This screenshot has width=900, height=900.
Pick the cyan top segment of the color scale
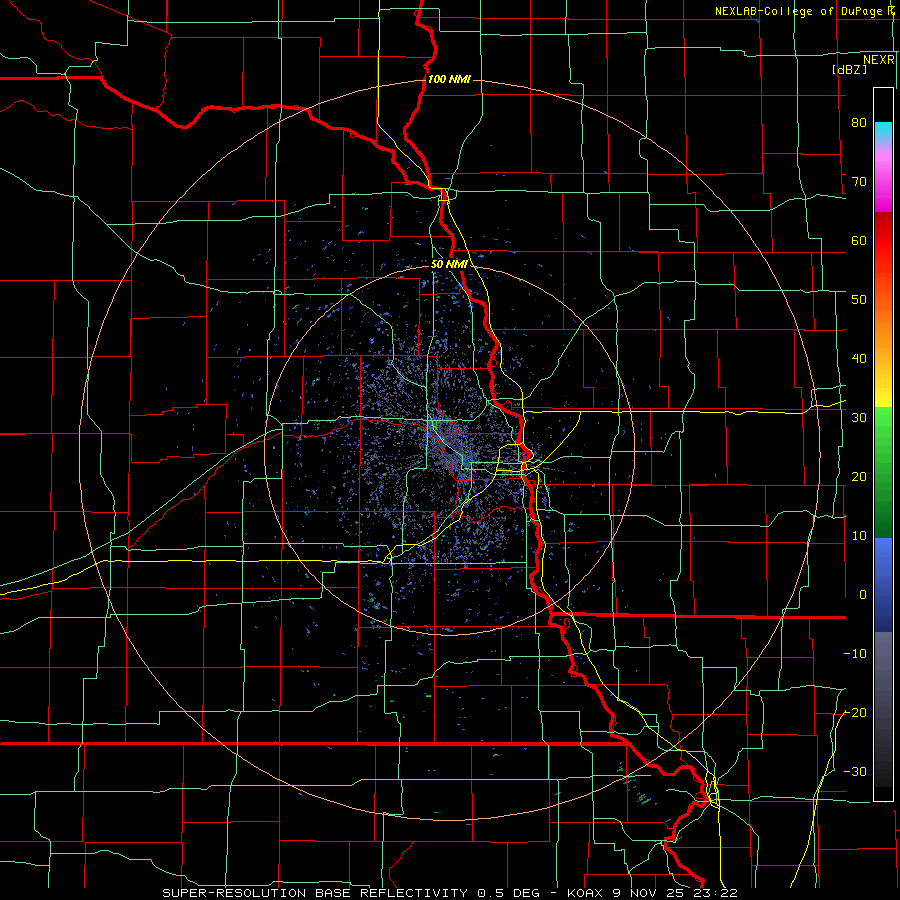coord(883,132)
